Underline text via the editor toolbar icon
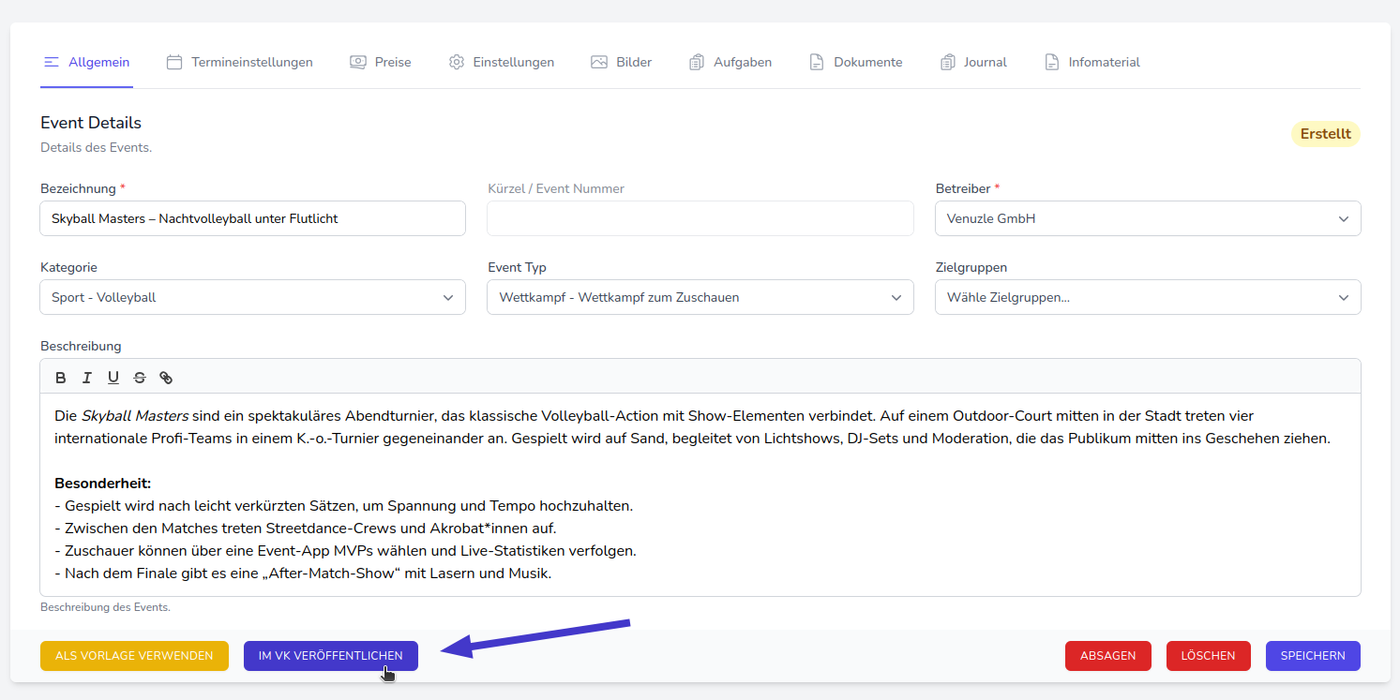Image resolution: width=1400 pixels, height=700 pixels. (x=113, y=378)
